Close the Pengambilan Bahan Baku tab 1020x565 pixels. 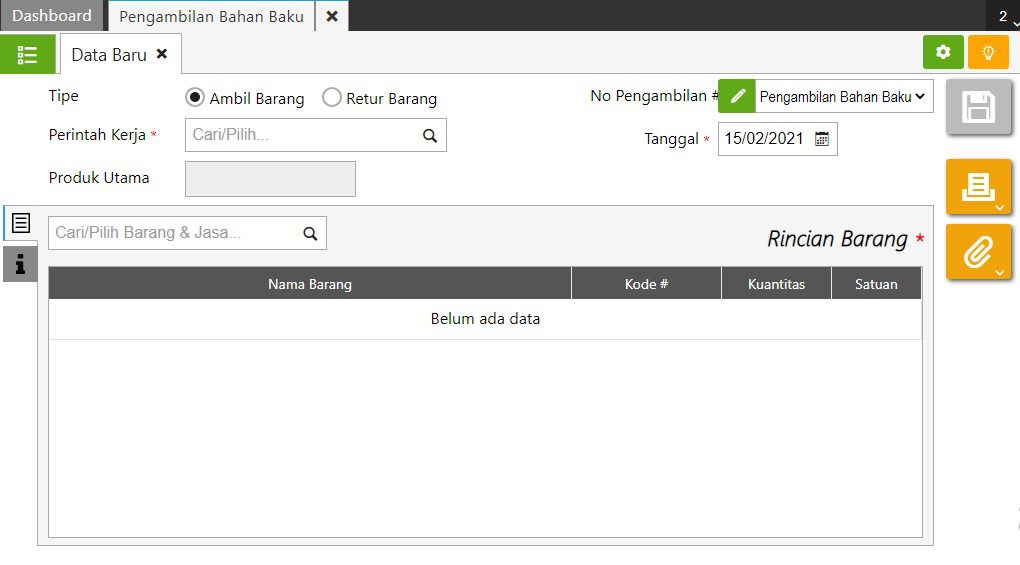(332, 16)
